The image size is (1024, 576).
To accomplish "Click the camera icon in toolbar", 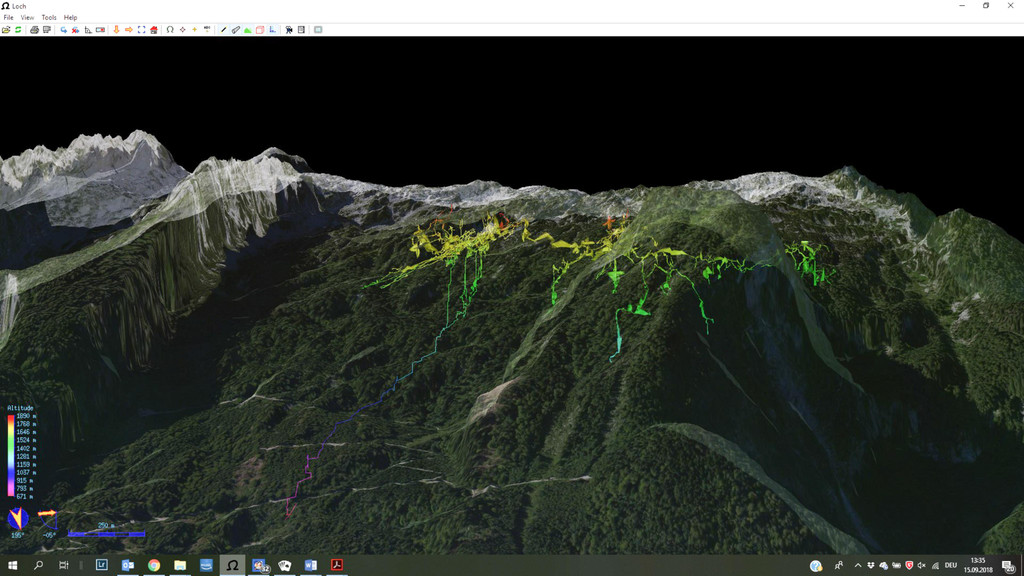I will coord(288,30).
